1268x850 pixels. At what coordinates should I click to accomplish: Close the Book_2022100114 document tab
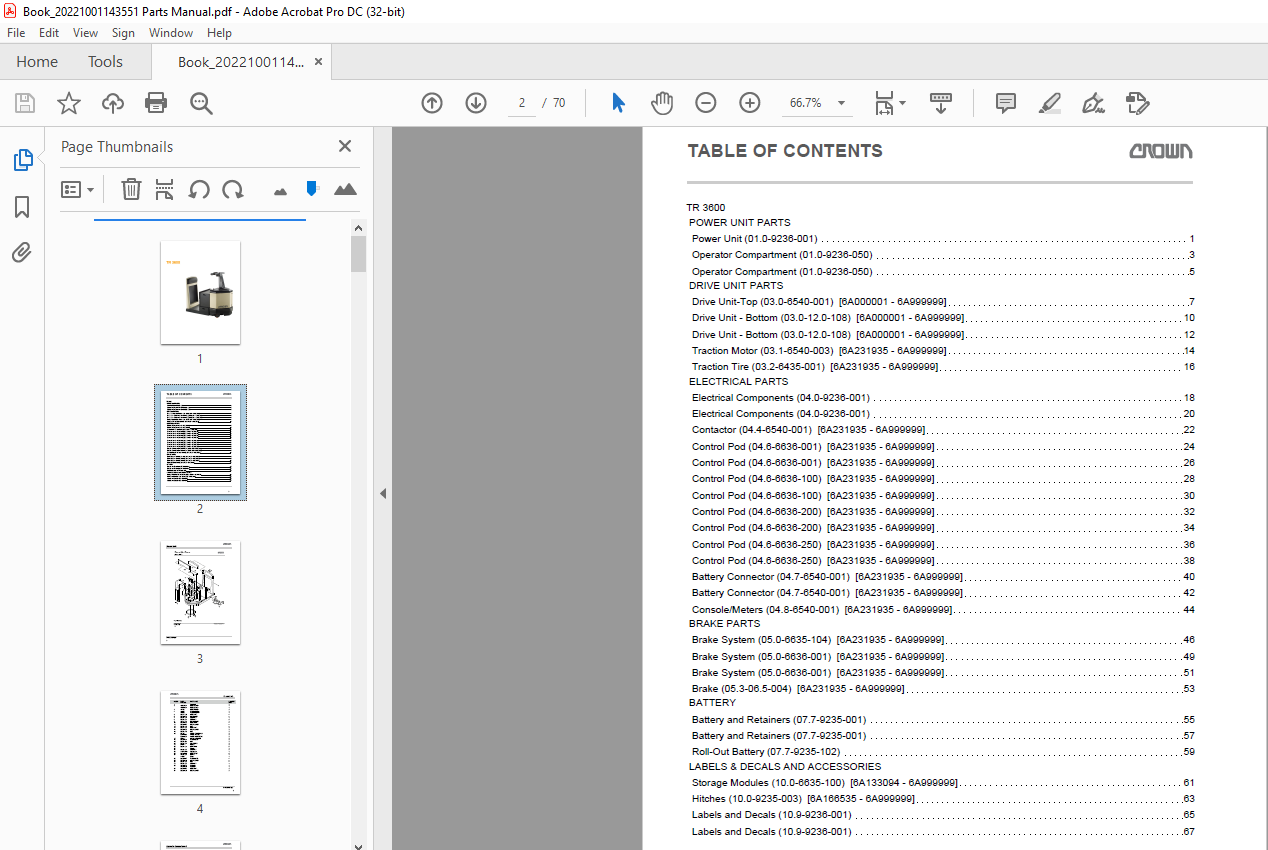pyautogui.click(x=318, y=62)
